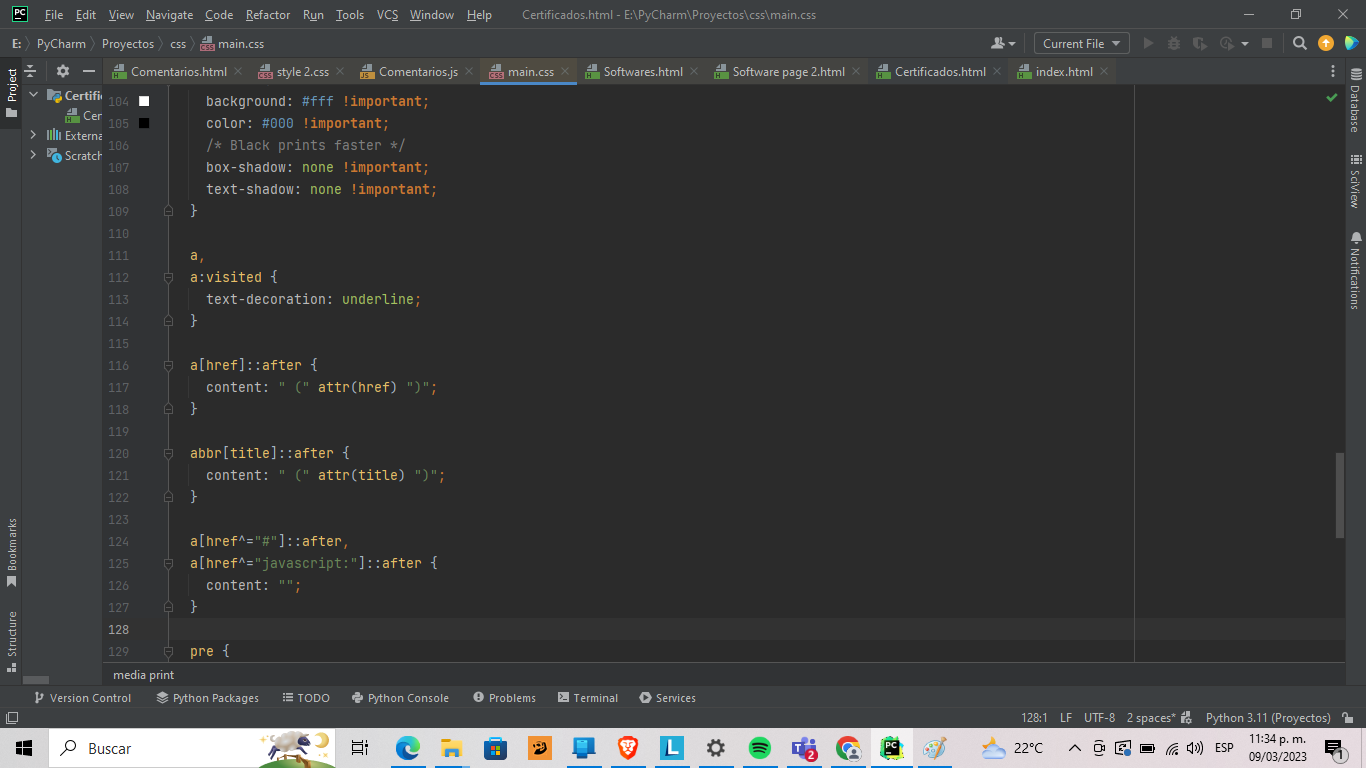Click the tool windows quick access icon in status bar
Screen dimensions: 1366x768
[12, 718]
